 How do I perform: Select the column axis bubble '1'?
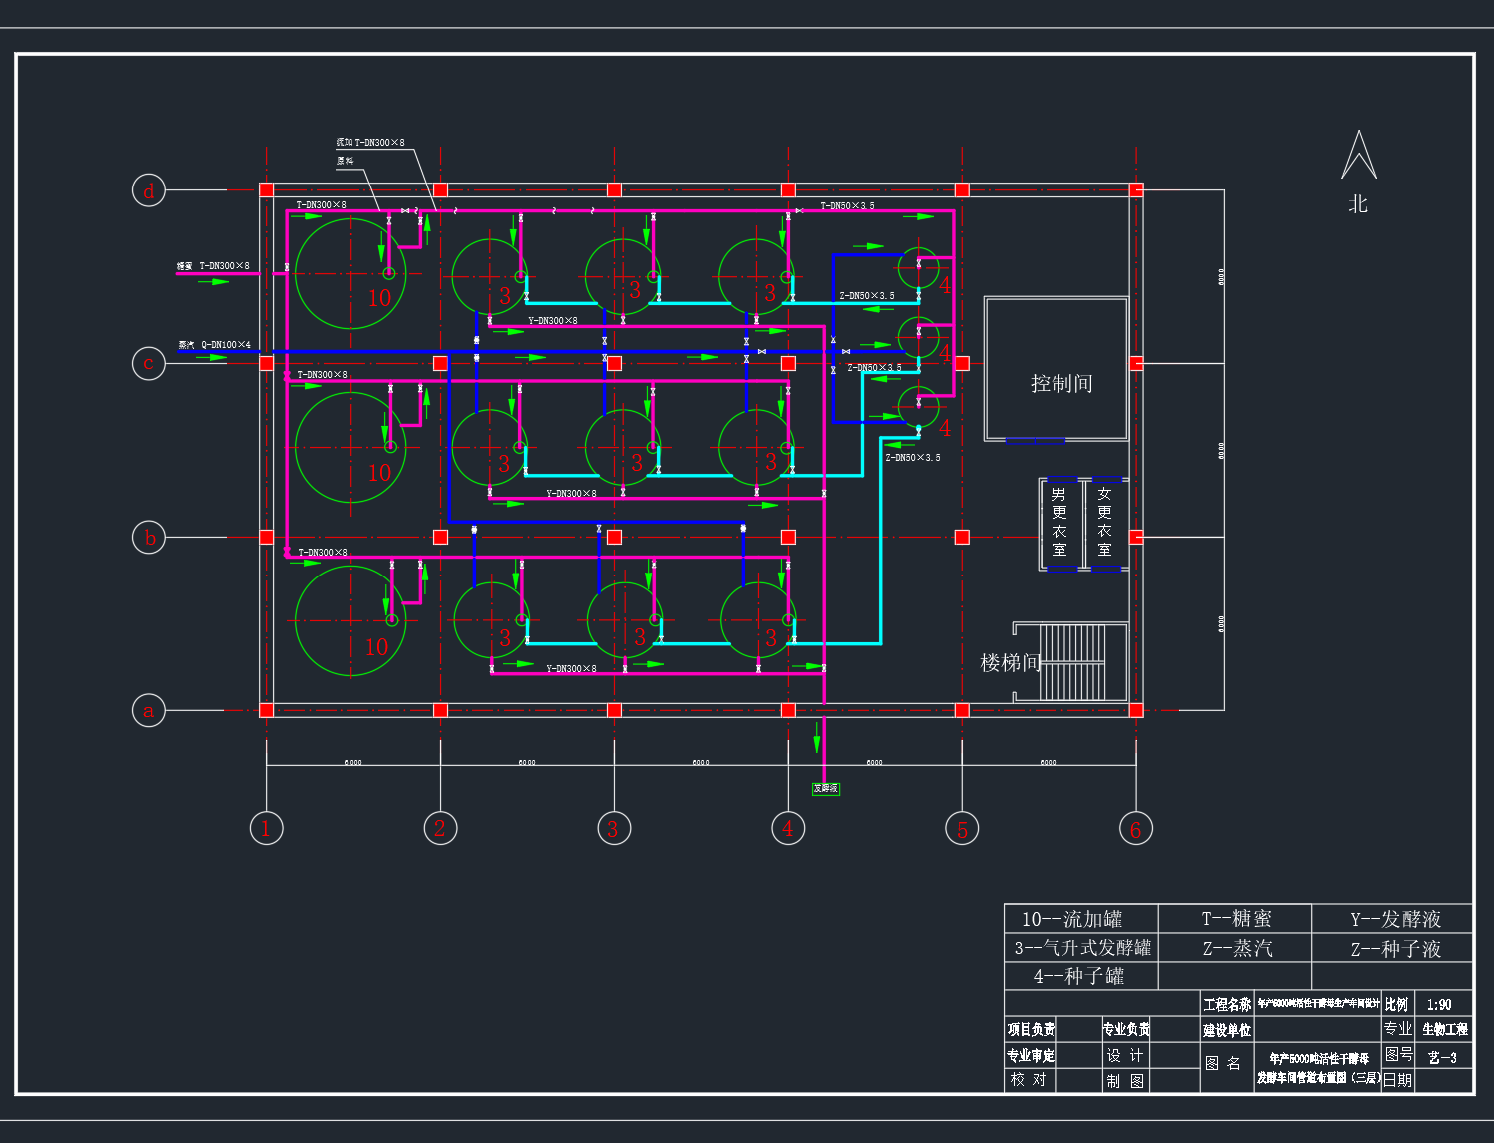266,828
